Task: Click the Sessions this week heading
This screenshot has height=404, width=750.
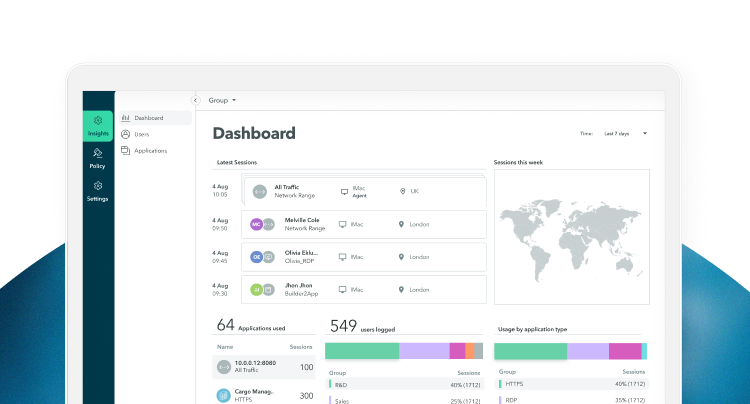Action: 518,163
